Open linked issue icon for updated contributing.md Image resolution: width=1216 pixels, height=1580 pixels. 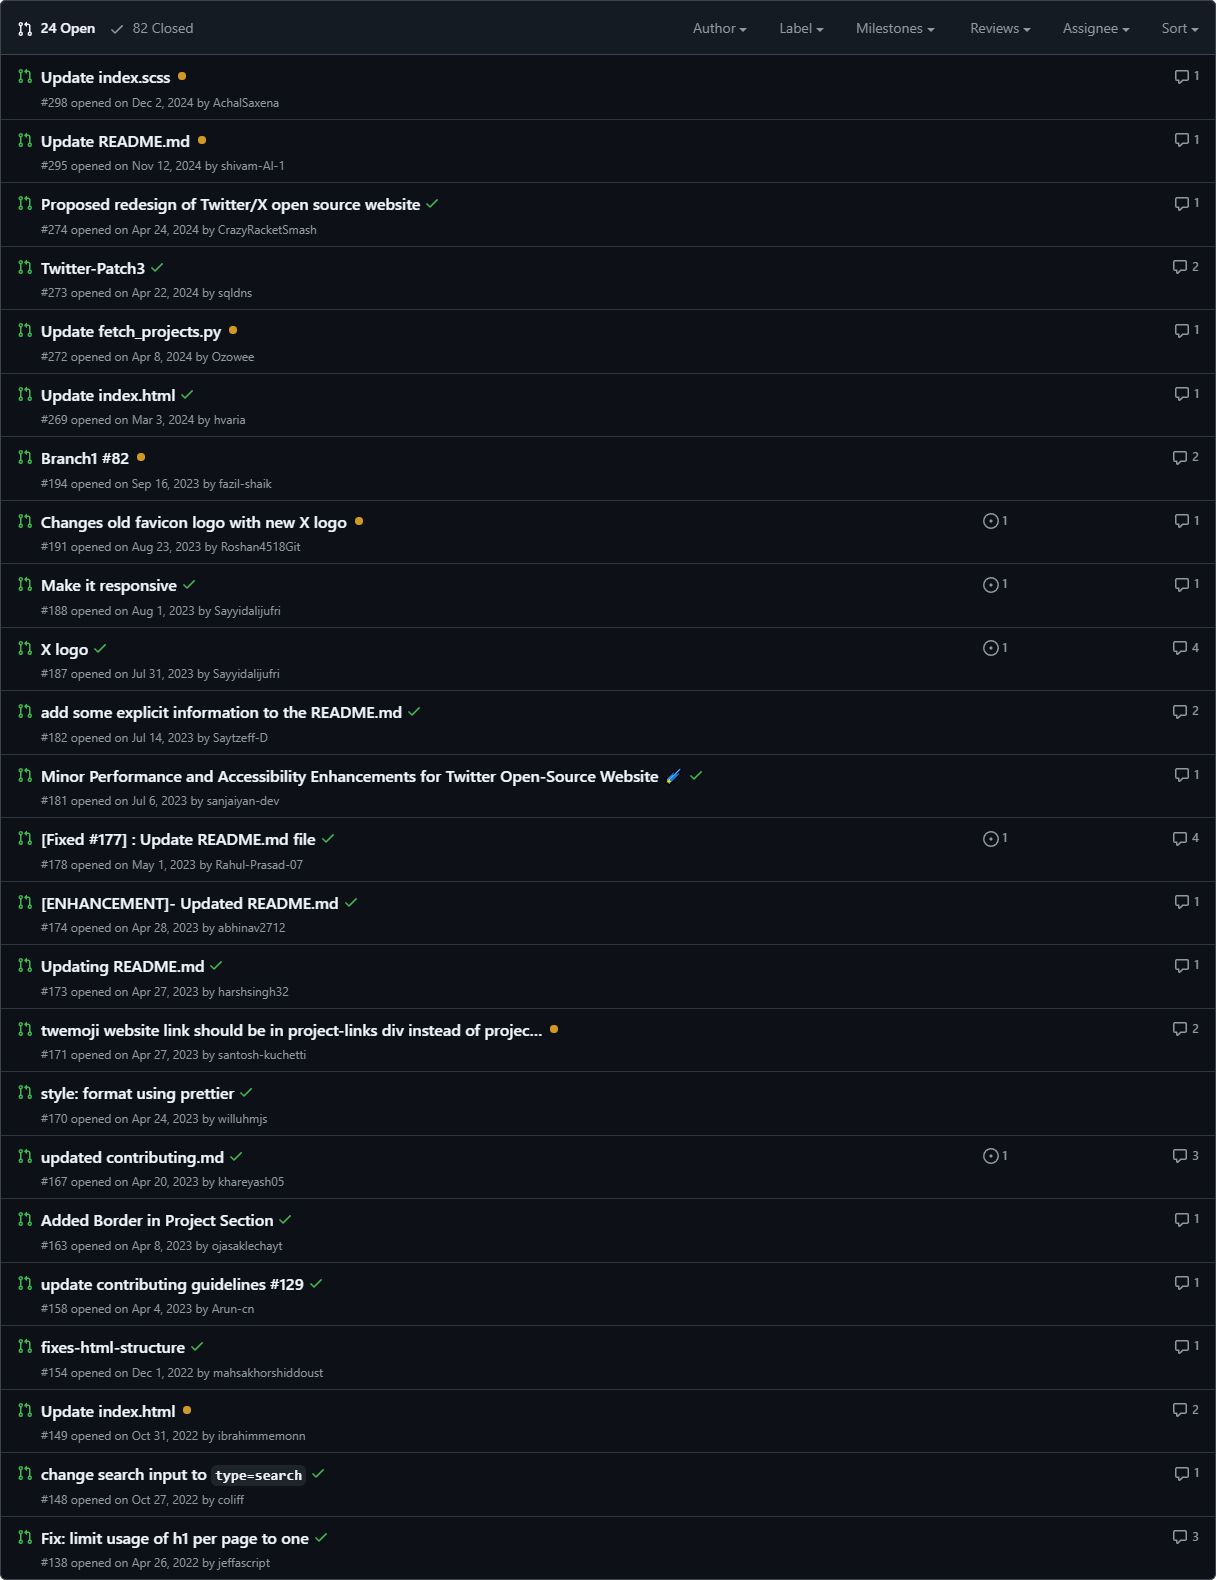coord(990,1156)
